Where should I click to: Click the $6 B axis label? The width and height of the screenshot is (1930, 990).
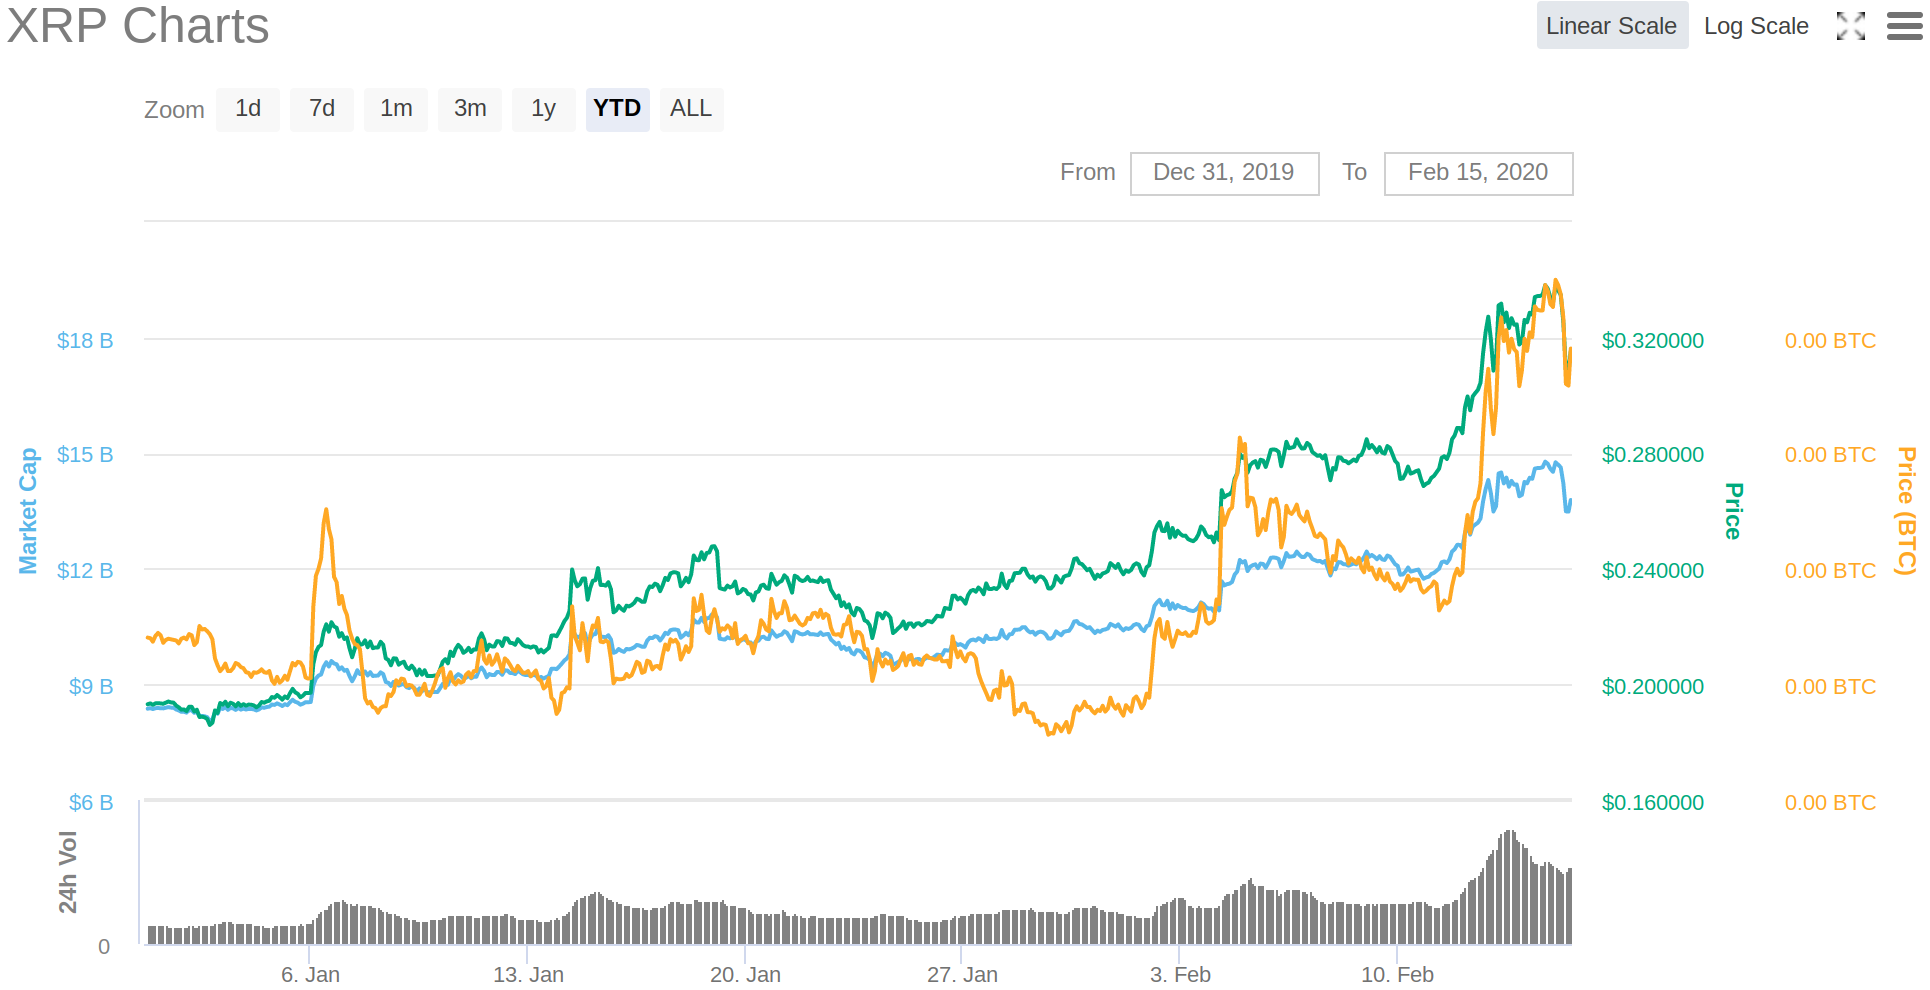click(x=91, y=803)
